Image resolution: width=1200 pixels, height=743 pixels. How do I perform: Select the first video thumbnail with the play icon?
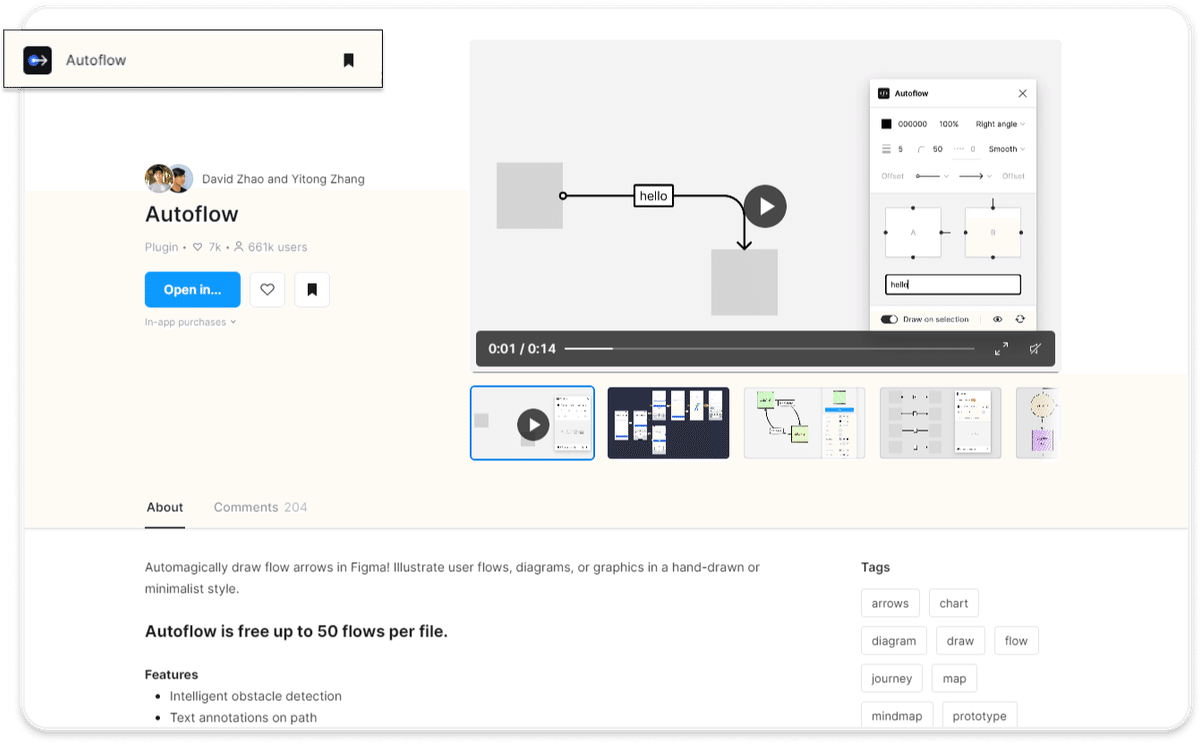(x=532, y=423)
